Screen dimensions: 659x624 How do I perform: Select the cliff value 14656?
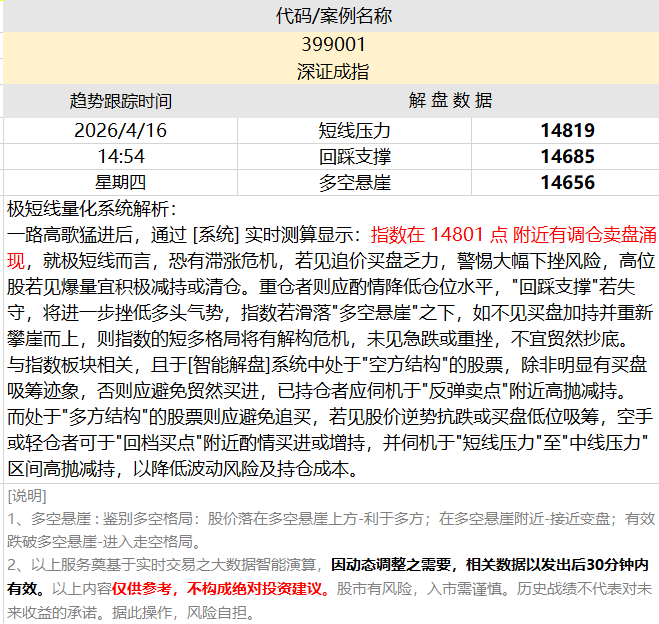(566, 182)
